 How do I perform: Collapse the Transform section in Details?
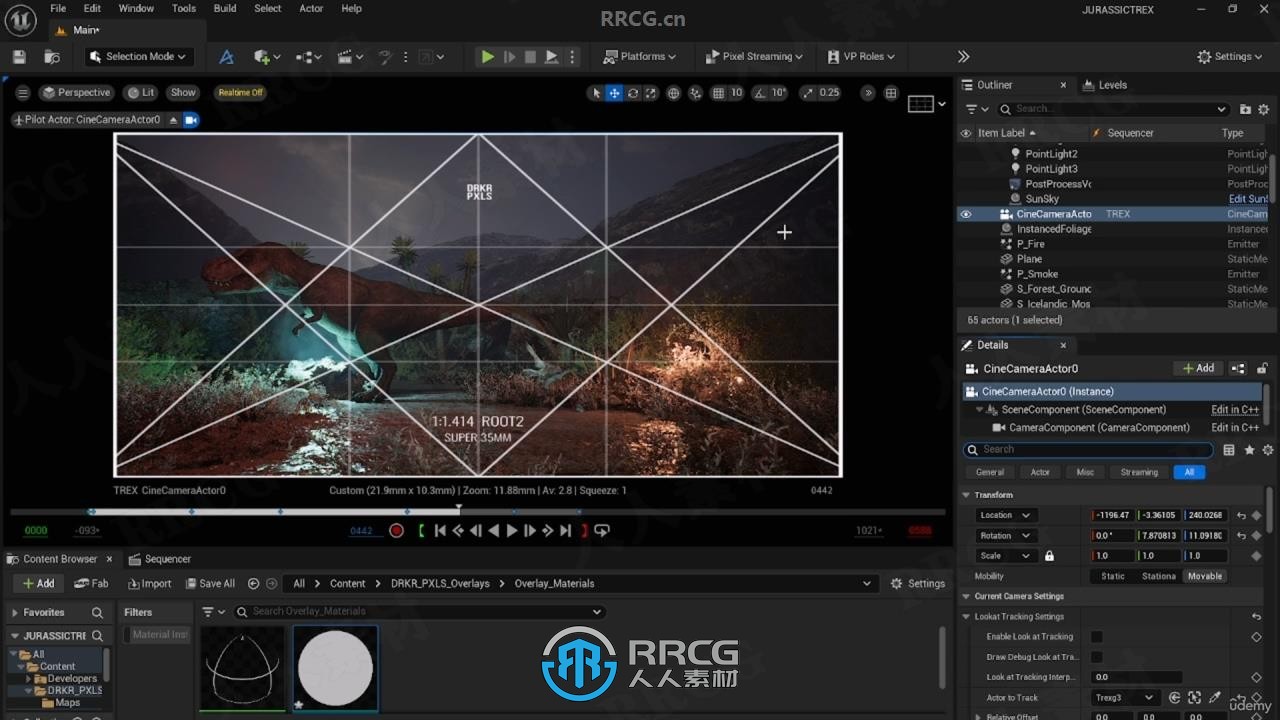coord(966,495)
